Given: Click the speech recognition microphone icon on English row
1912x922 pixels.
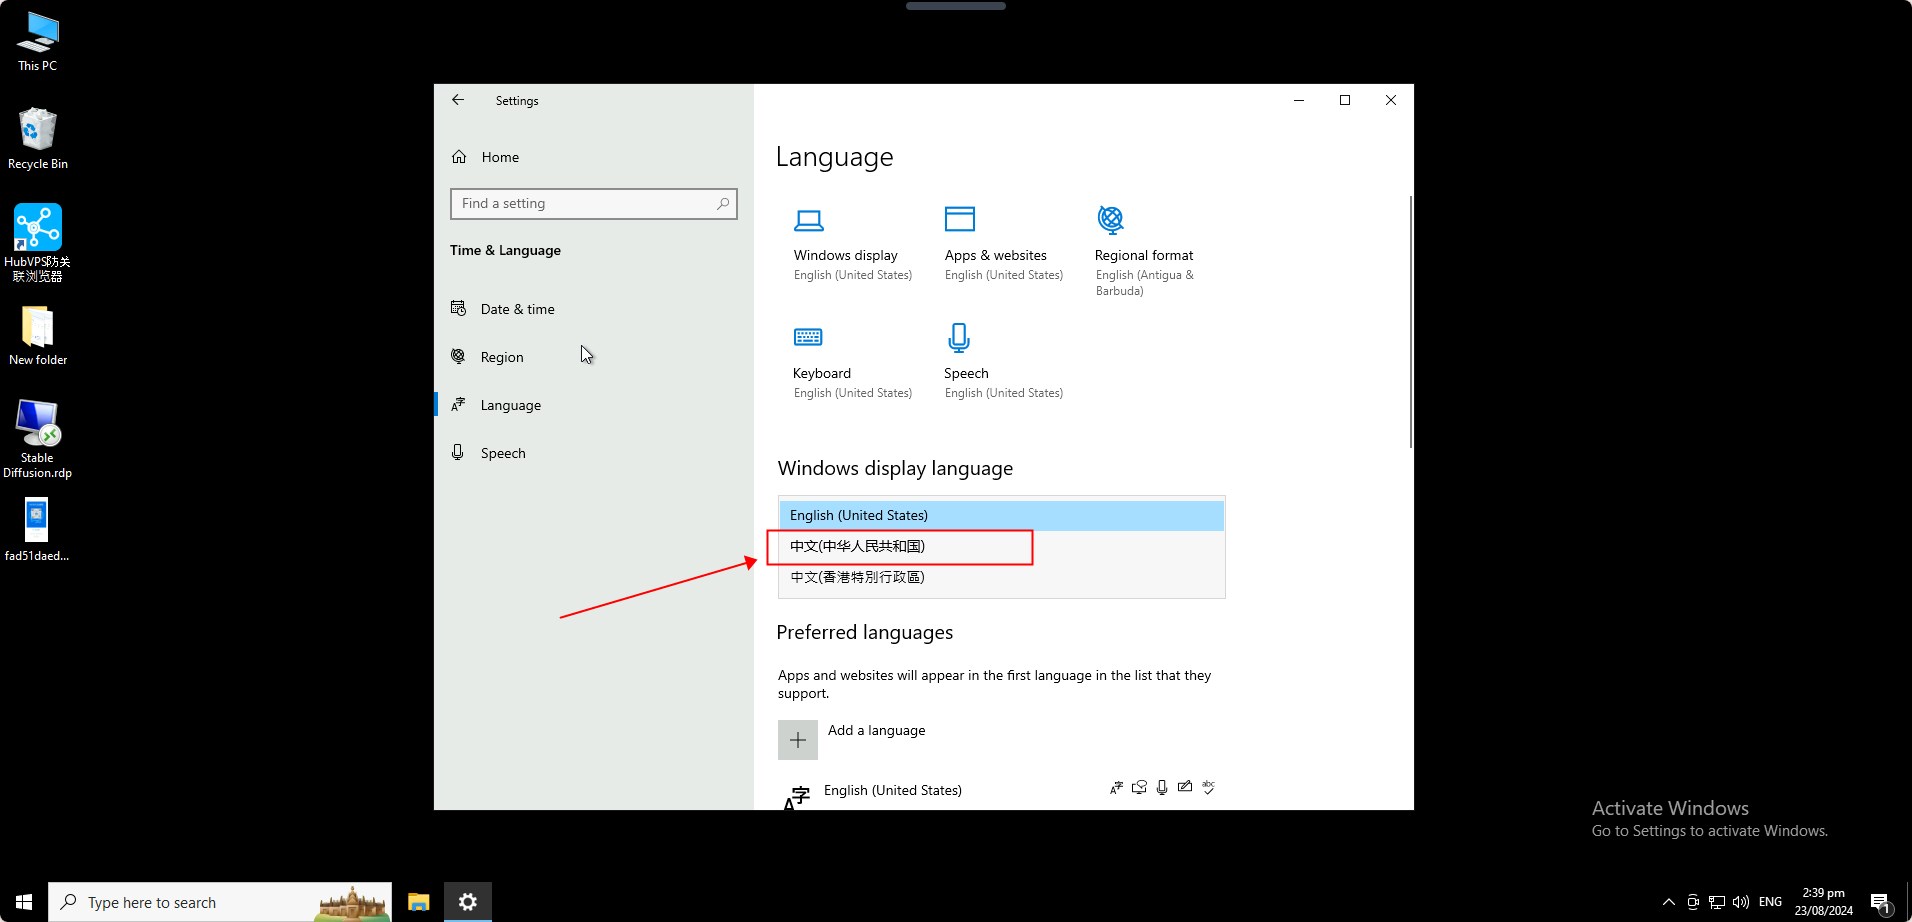Looking at the screenshot, I should click(1162, 788).
